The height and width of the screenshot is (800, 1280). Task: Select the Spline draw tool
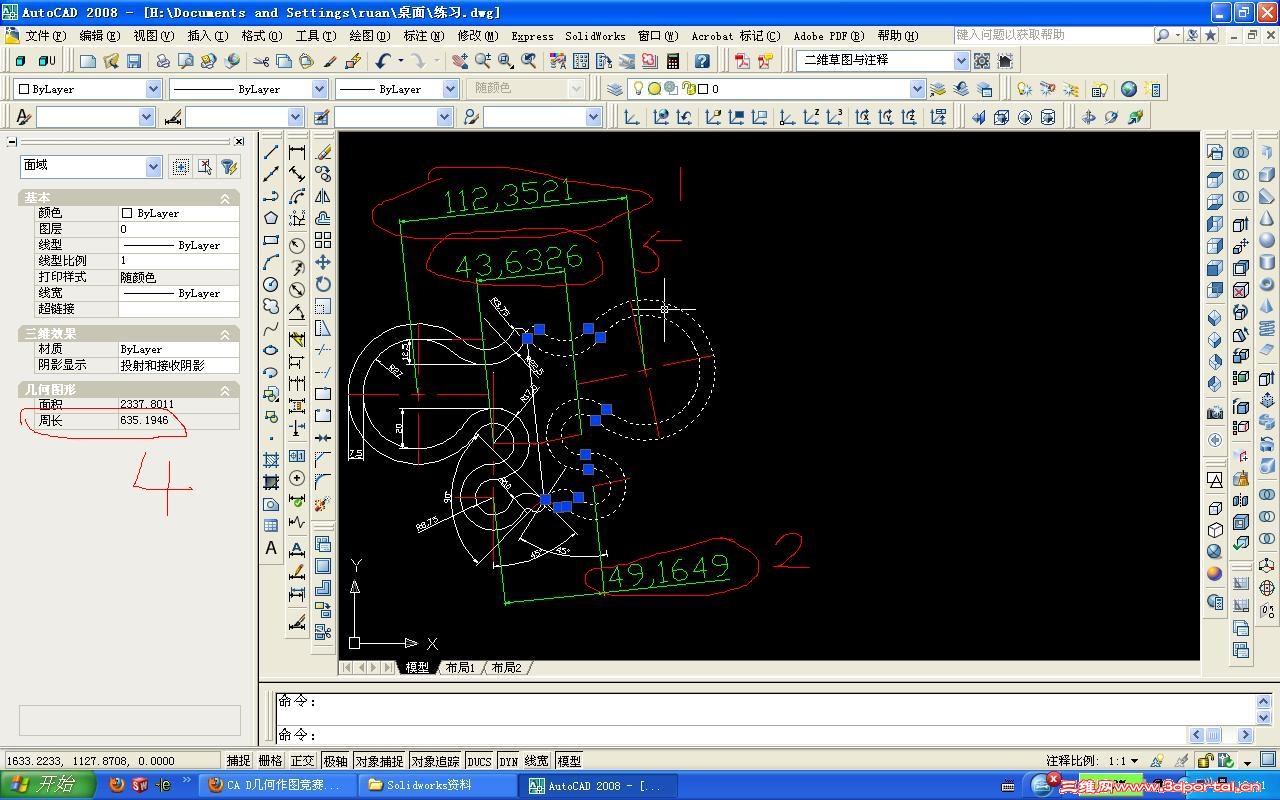click(271, 328)
